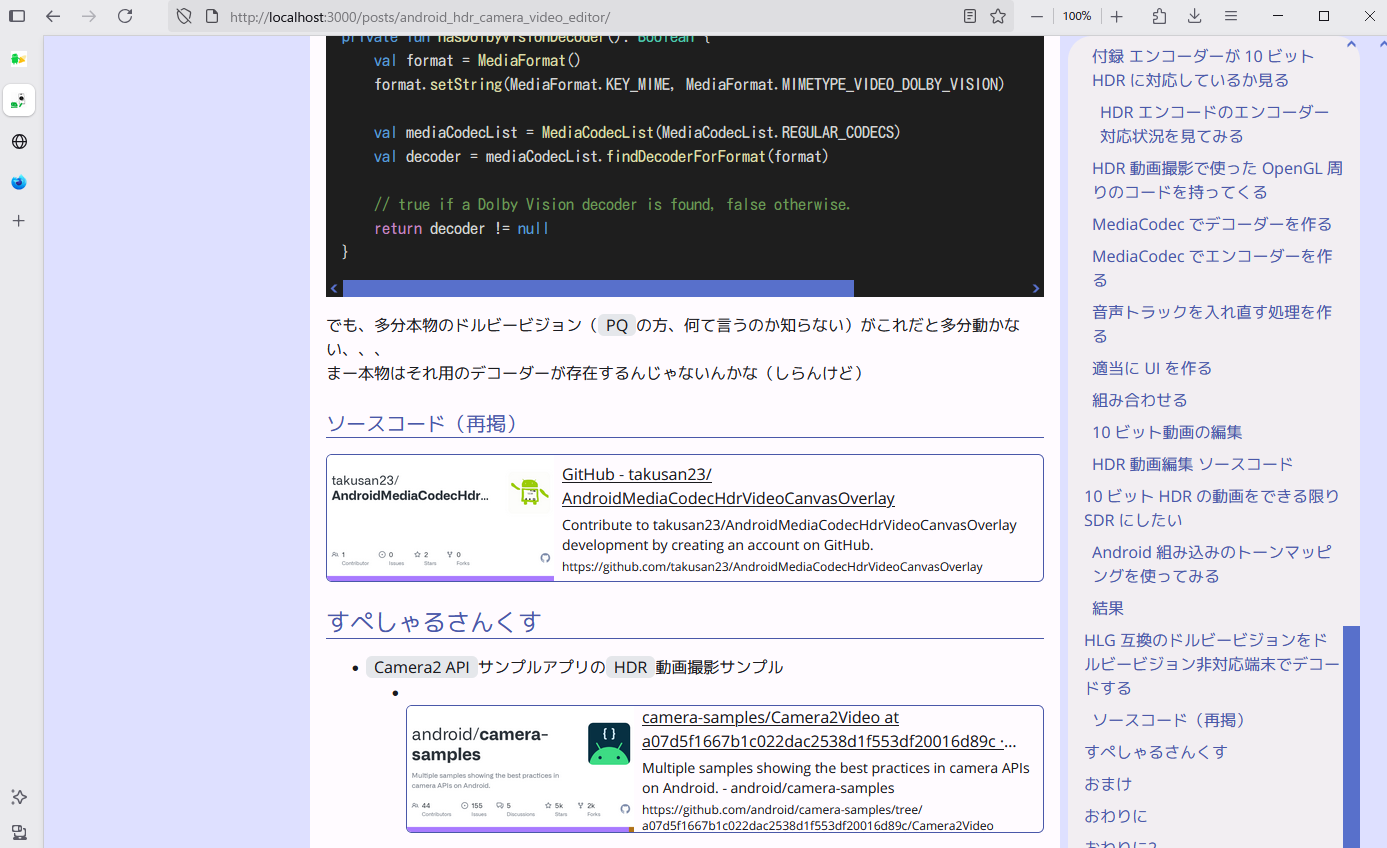Click the plus button in the sidebar
Image resolution: width=1387 pixels, height=848 pixels.
click(x=18, y=221)
